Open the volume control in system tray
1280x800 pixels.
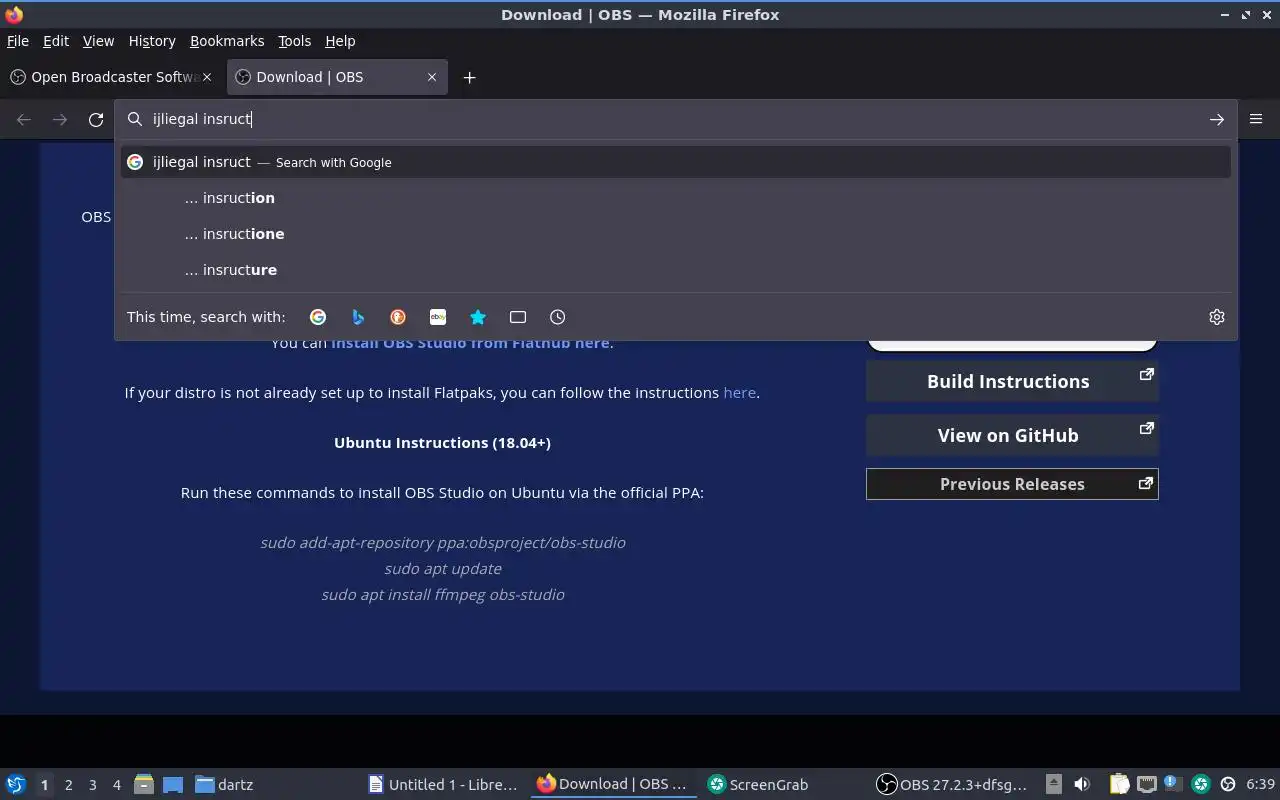[x=1082, y=784]
